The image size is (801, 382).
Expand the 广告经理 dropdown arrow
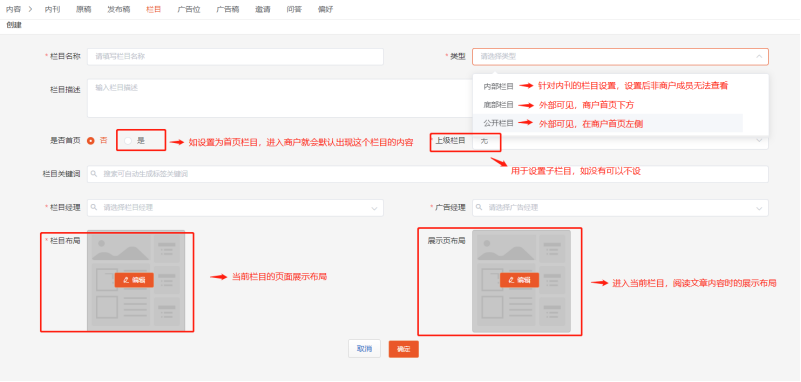[x=759, y=208]
